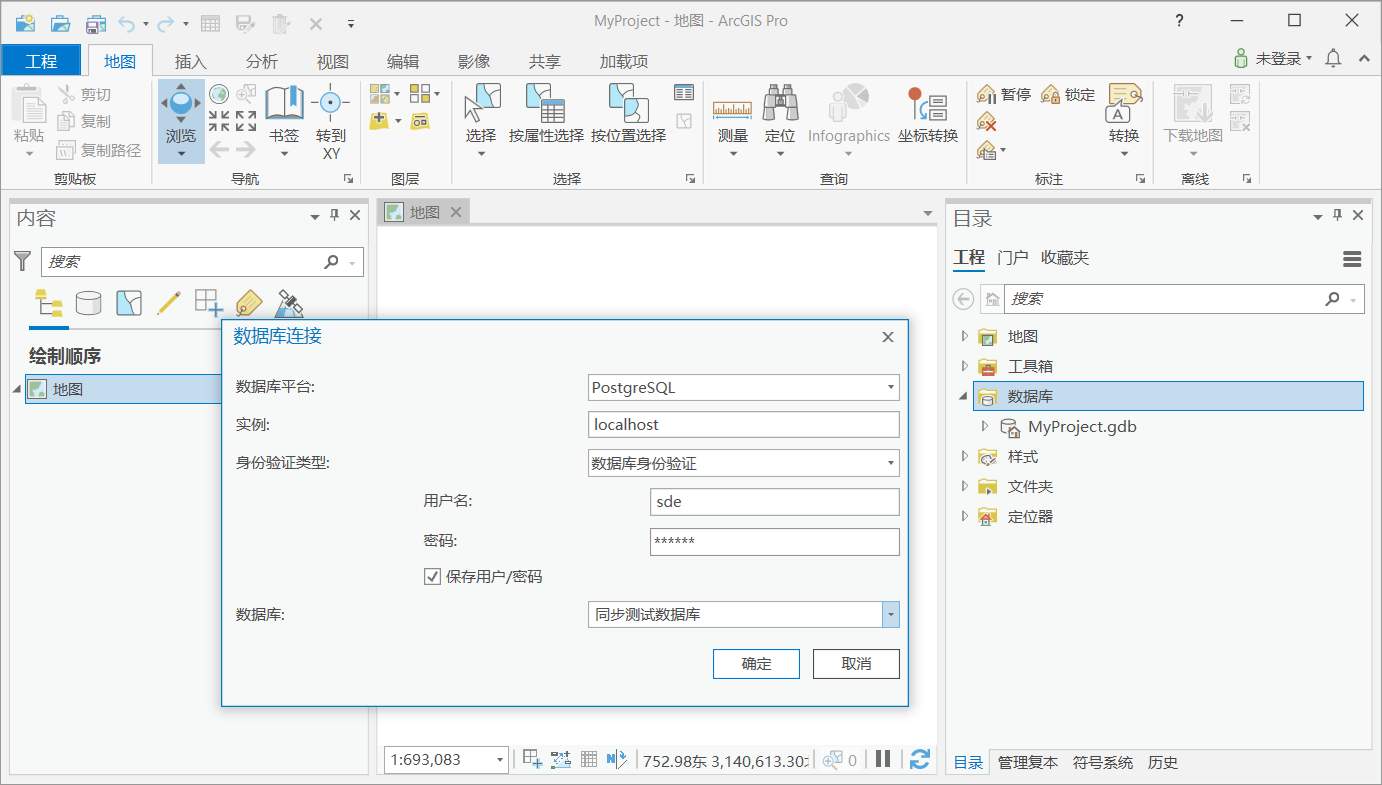Open the Database Platform (数据库平台) PostgreSQL dropdown
This screenshot has width=1382, height=785.
(744, 387)
